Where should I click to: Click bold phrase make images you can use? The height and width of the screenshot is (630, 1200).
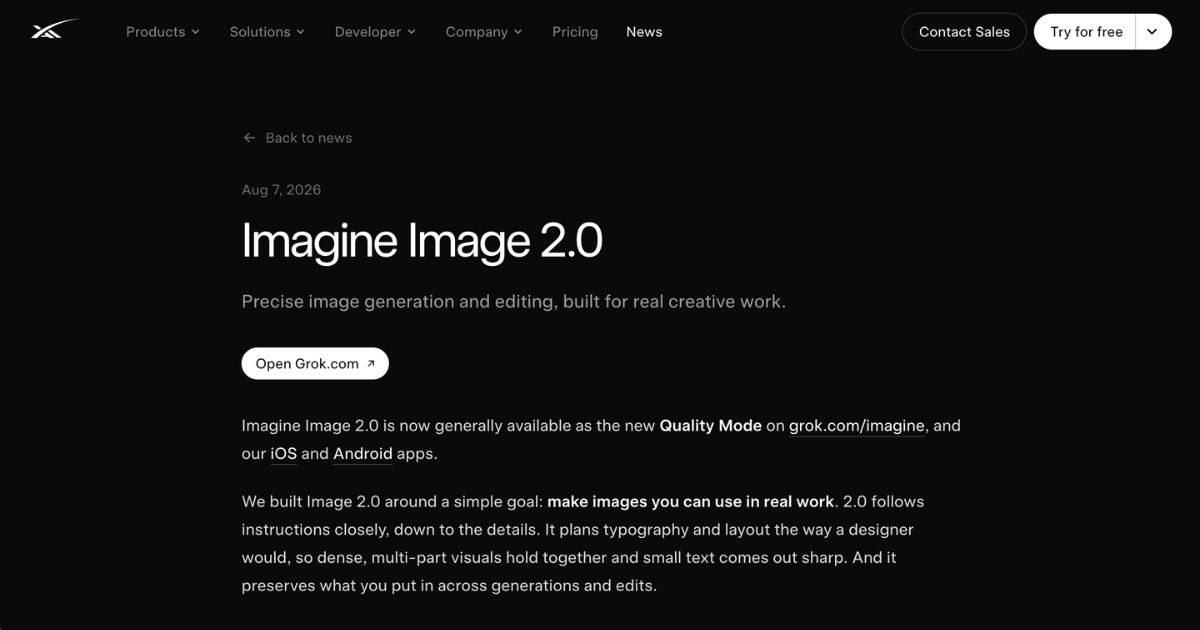pos(690,502)
